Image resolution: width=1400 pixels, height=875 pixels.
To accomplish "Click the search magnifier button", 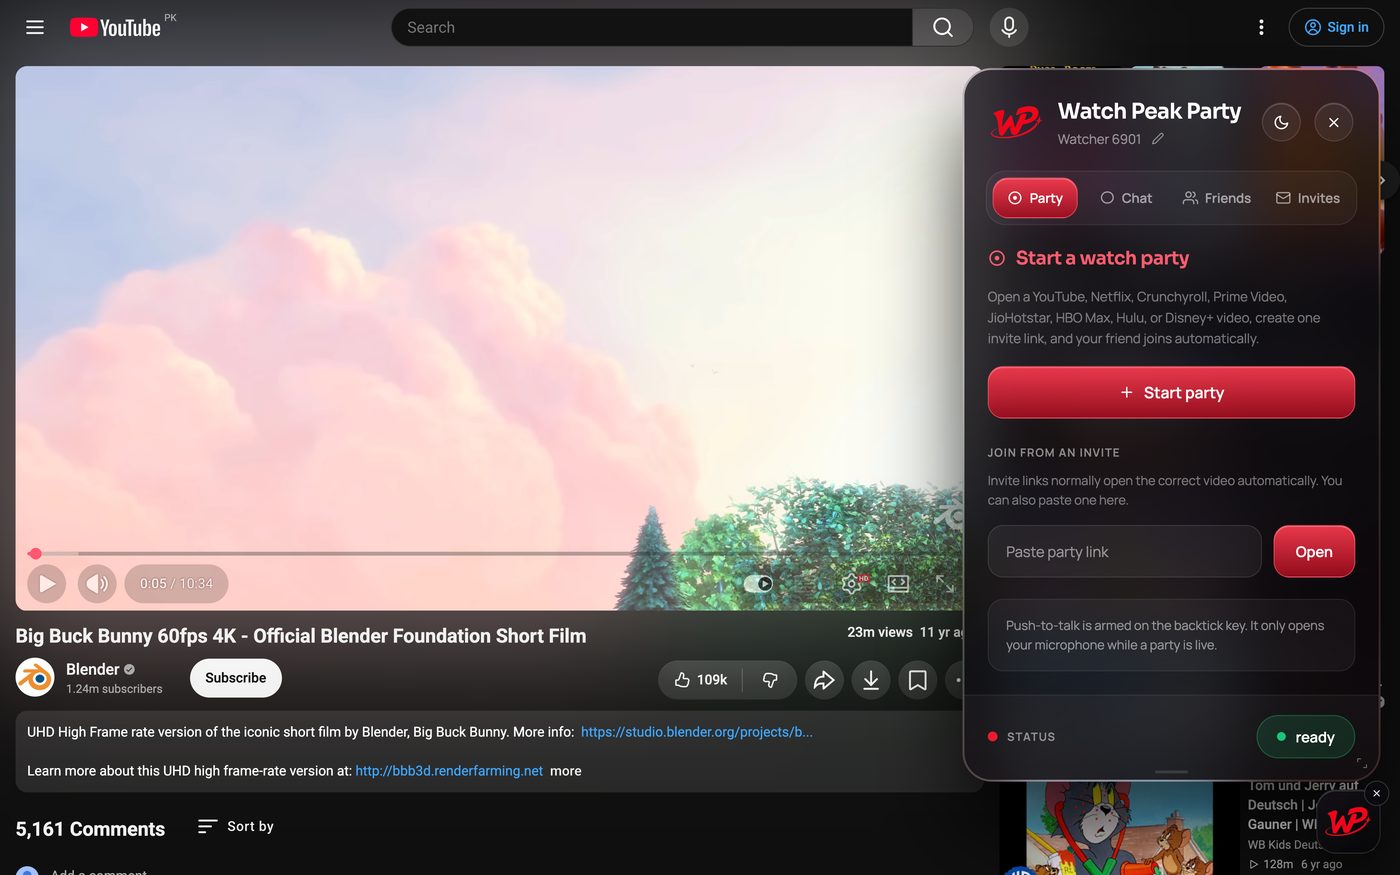I will (x=942, y=27).
